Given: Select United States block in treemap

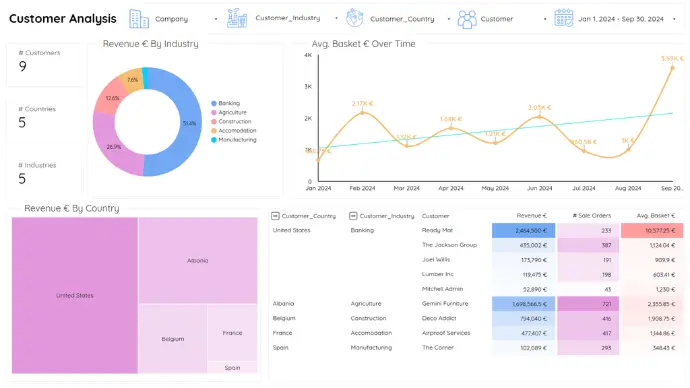Looking at the screenshot, I should coord(75,295).
